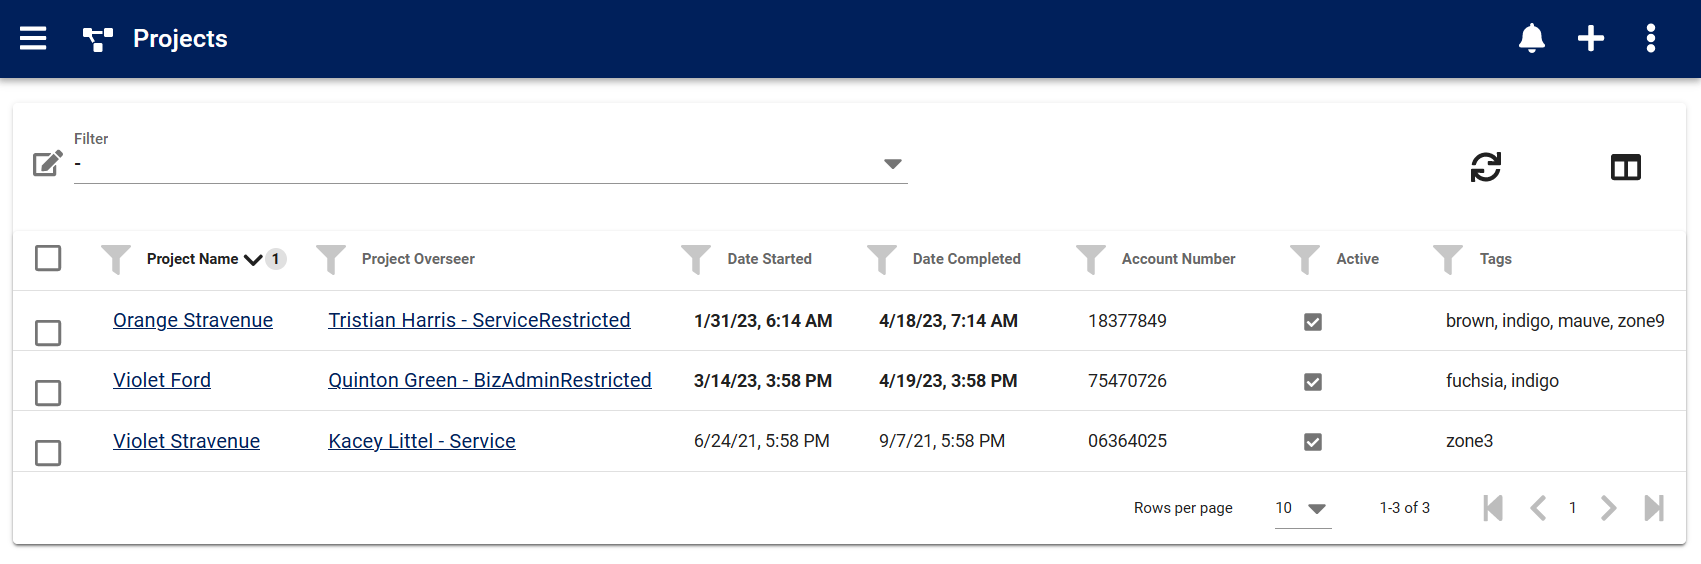Go to the next page arrow
The height and width of the screenshot is (564, 1701).
[x=1608, y=508]
